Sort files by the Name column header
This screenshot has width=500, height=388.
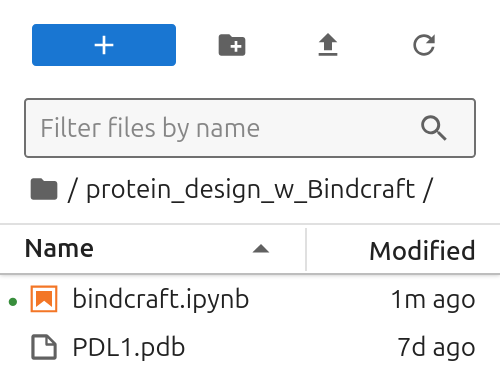pyautogui.click(x=153, y=249)
